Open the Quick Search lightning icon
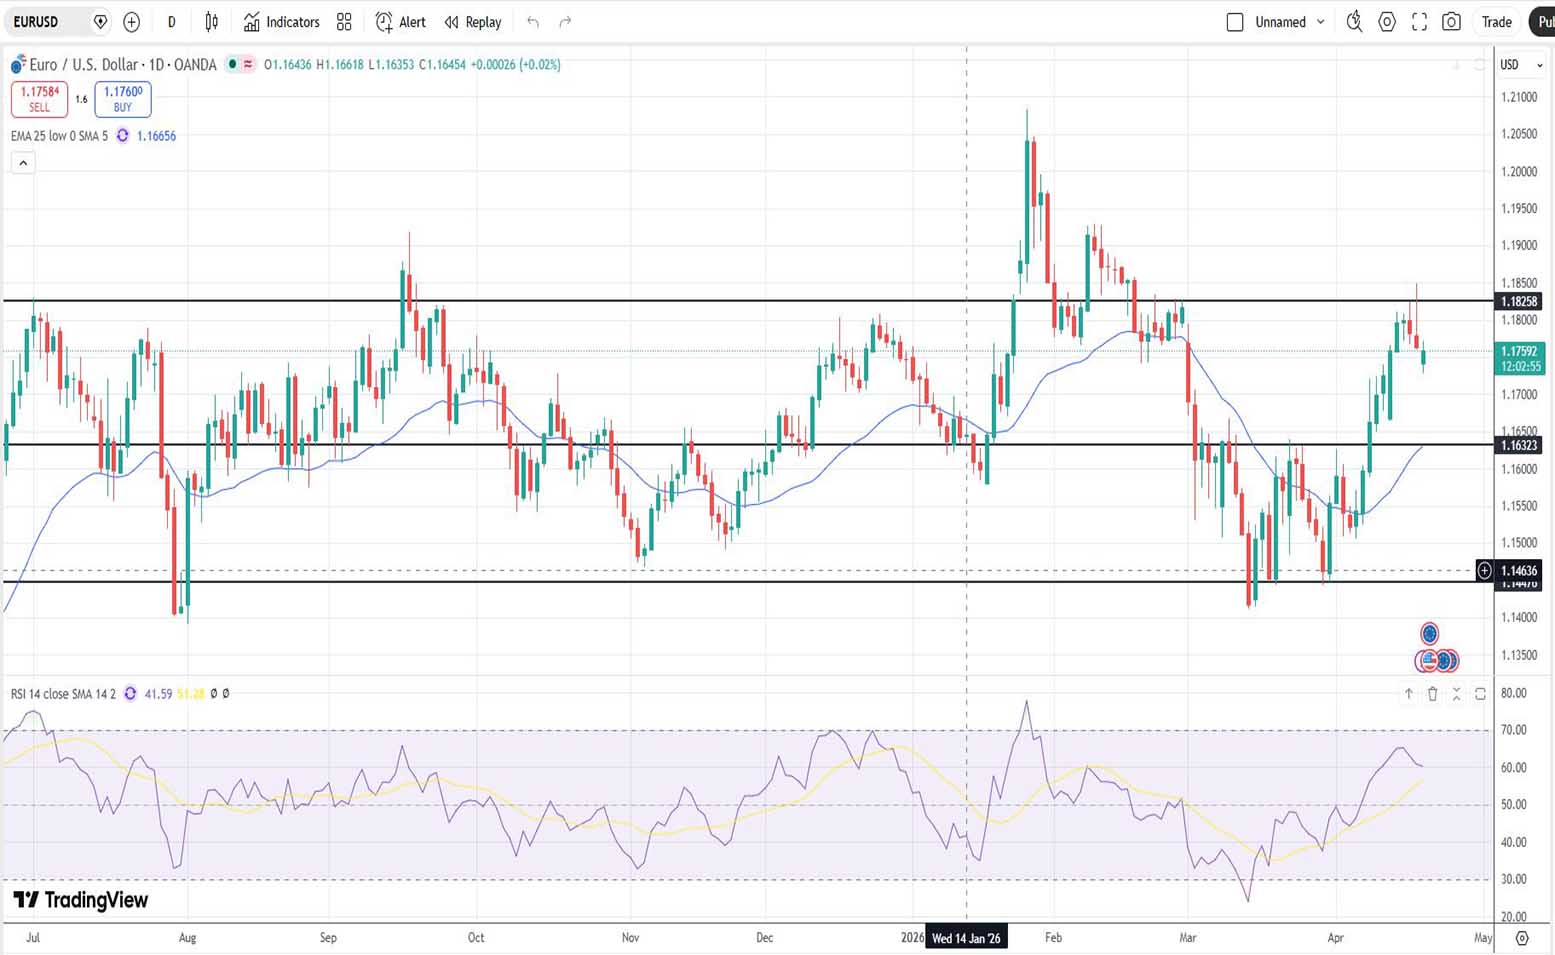This screenshot has height=955, width=1555. pos(1354,22)
